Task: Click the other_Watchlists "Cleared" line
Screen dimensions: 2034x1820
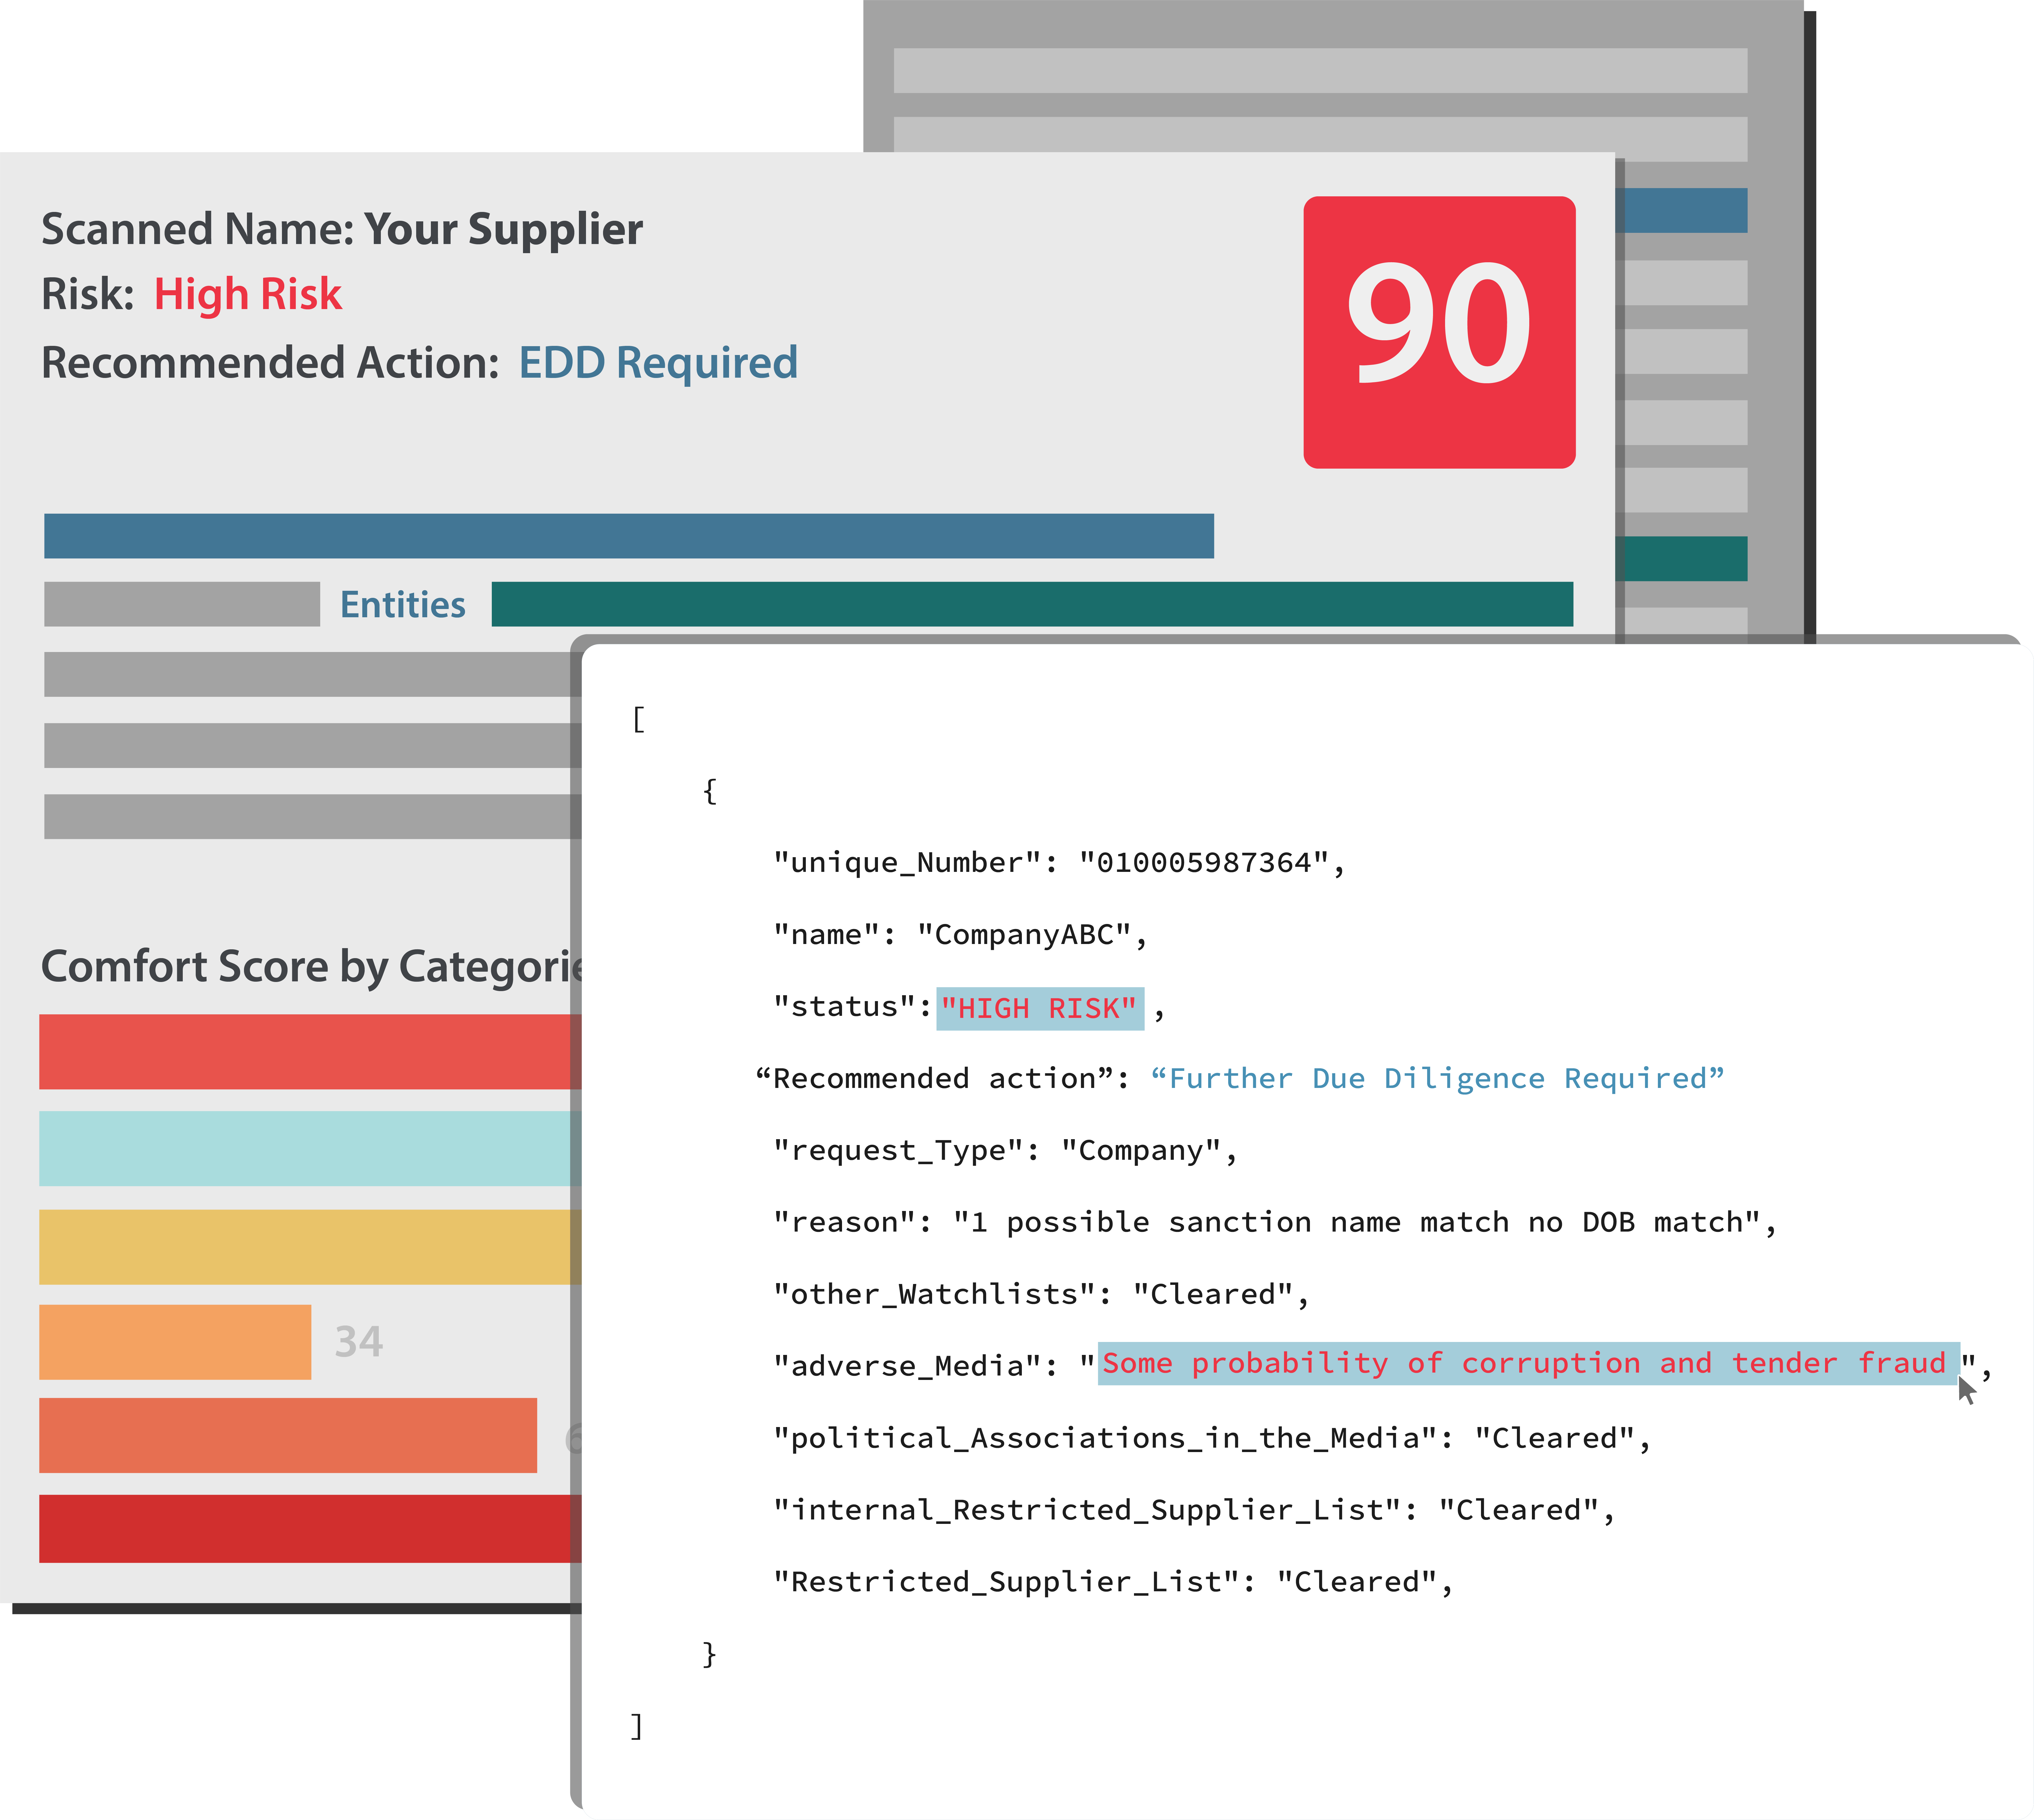Action: [1041, 1295]
